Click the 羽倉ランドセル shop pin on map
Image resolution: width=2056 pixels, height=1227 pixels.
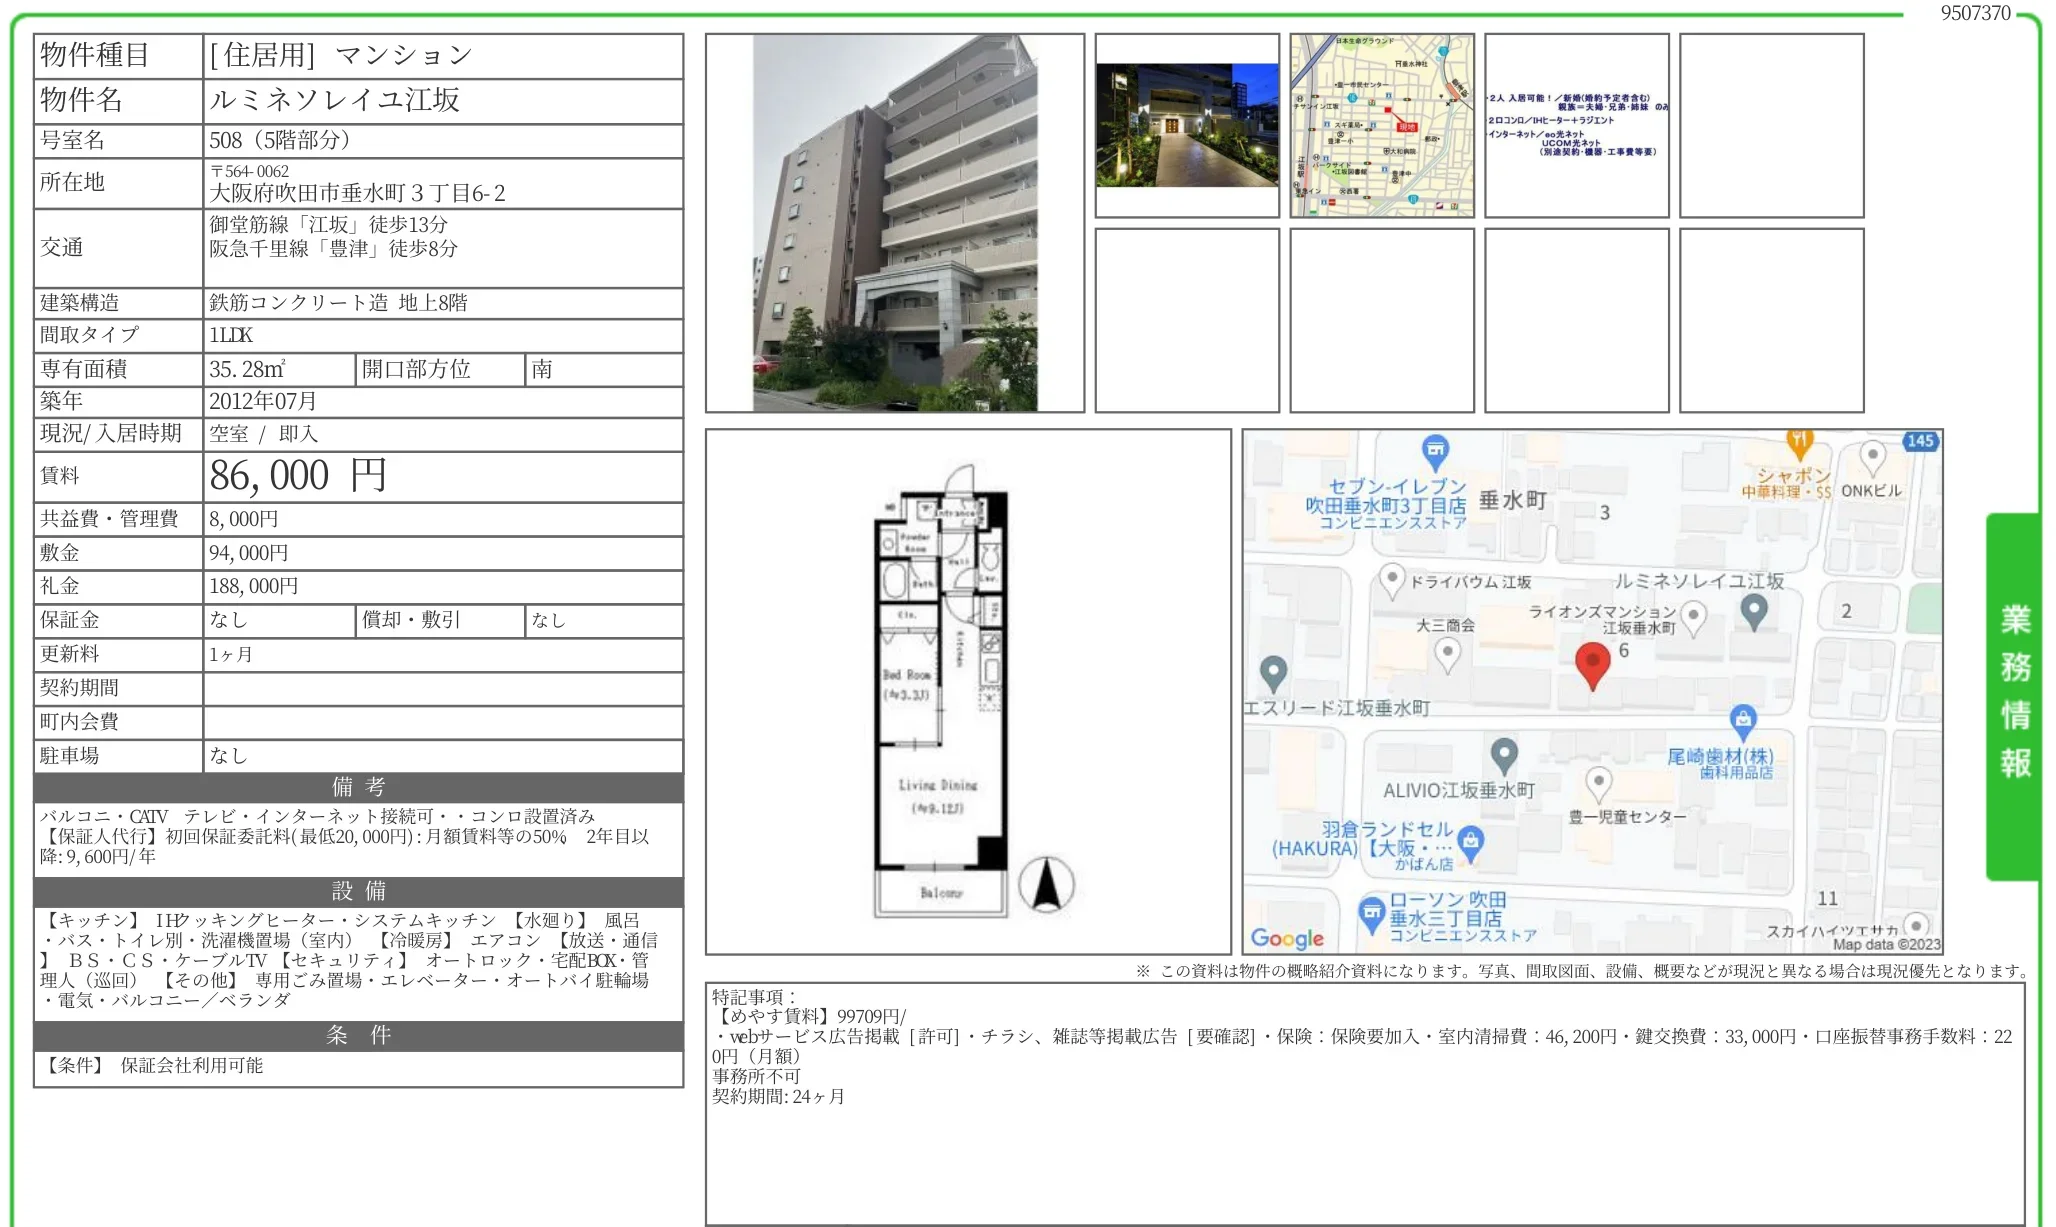(x=1470, y=843)
